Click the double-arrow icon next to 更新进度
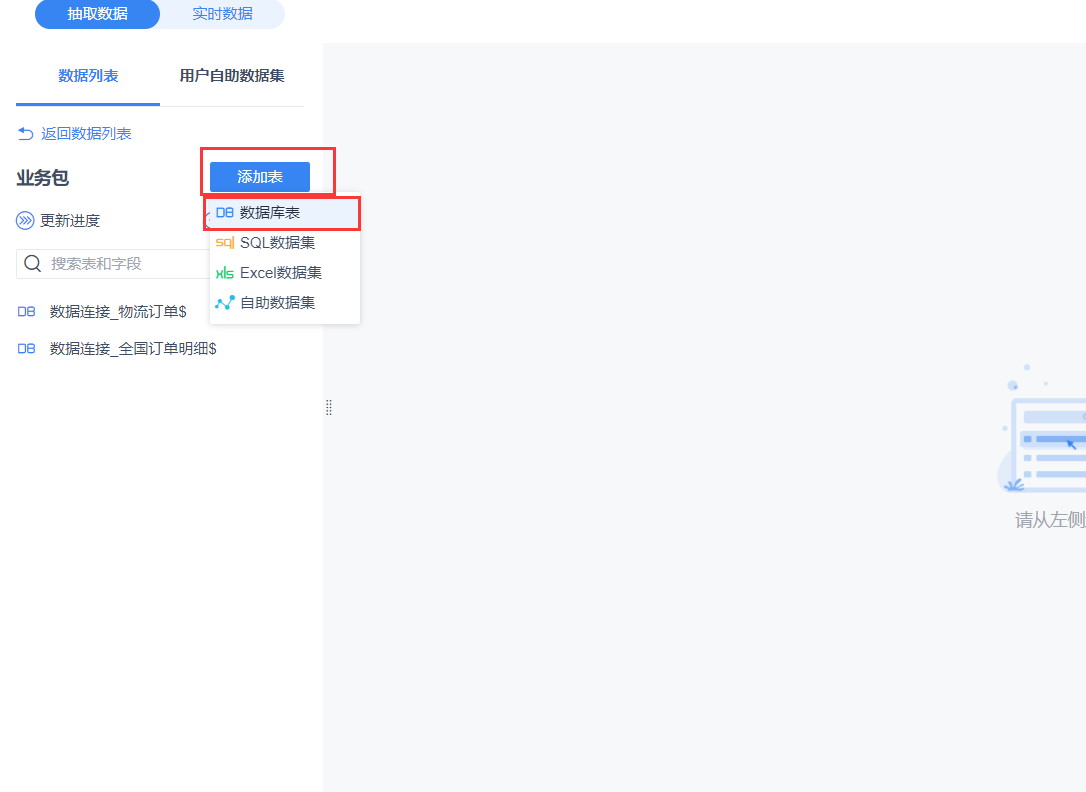This screenshot has width=1086, height=792. point(25,220)
